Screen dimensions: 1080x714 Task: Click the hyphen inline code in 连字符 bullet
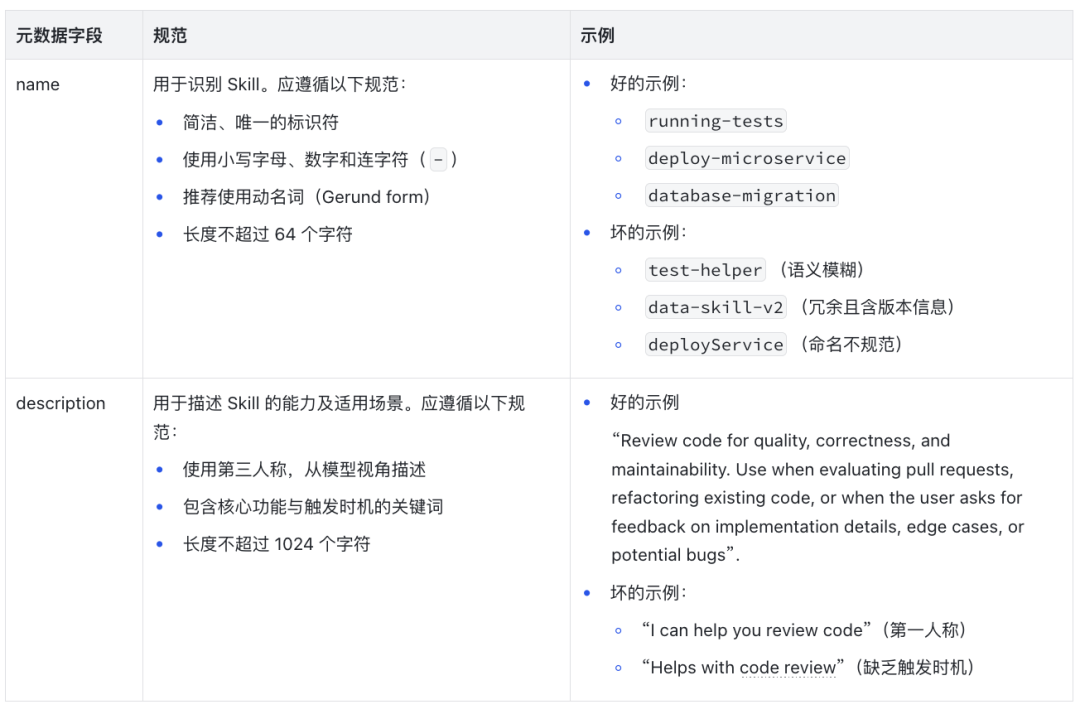pos(438,160)
